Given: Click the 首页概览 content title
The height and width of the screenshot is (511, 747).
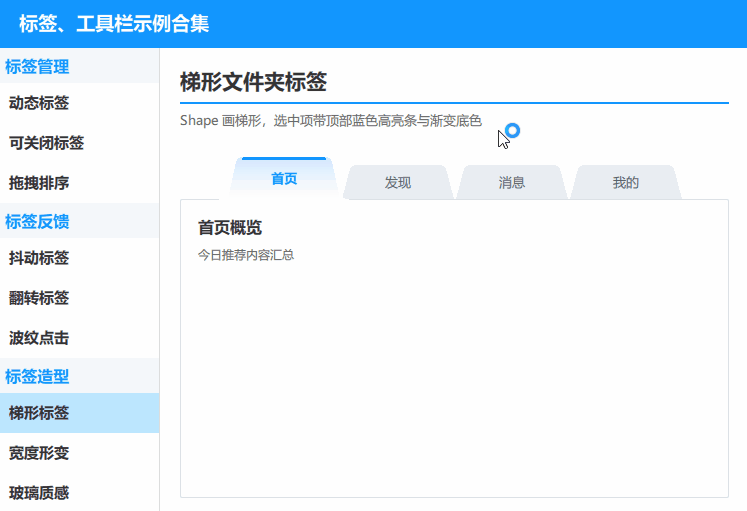Looking at the screenshot, I should tap(230, 228).
